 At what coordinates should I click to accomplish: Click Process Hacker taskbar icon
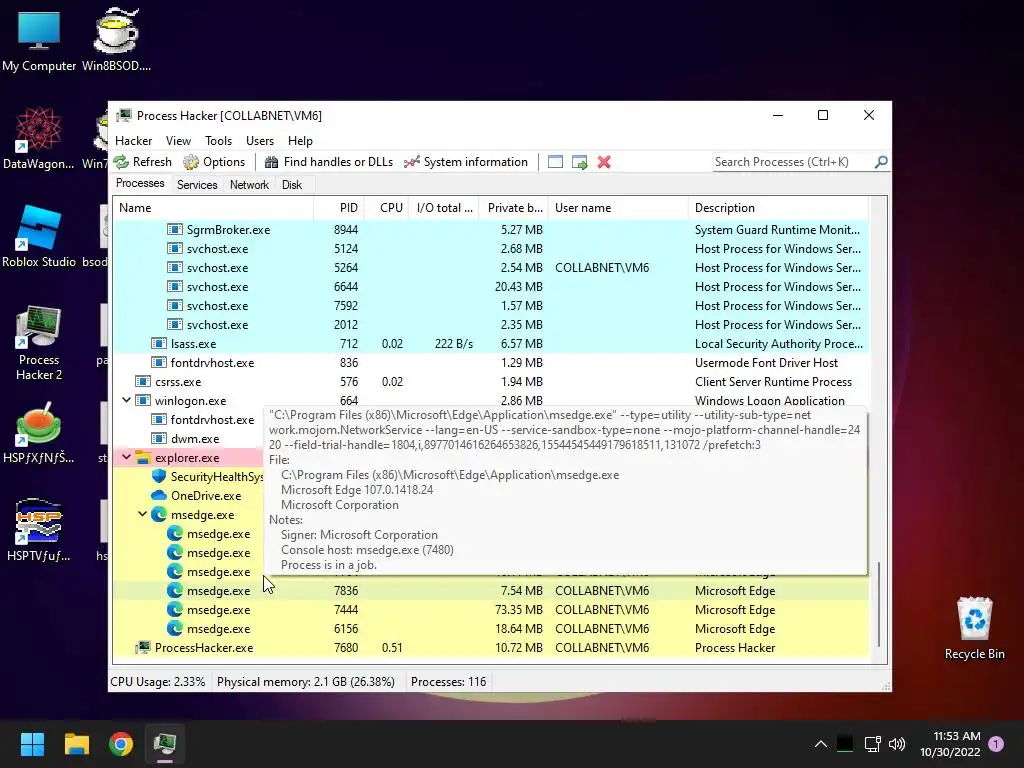point(165,744)
